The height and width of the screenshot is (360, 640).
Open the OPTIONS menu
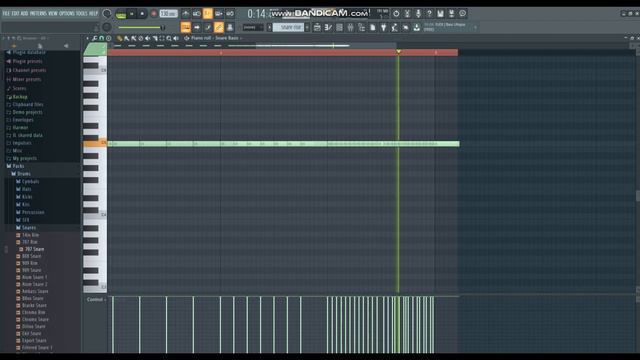tap(67, 13)
